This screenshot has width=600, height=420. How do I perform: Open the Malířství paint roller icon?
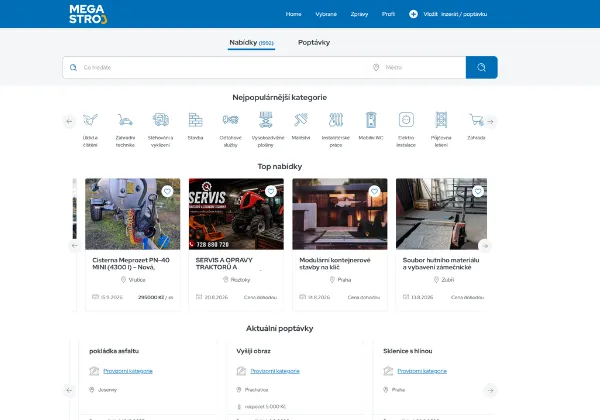301,120
